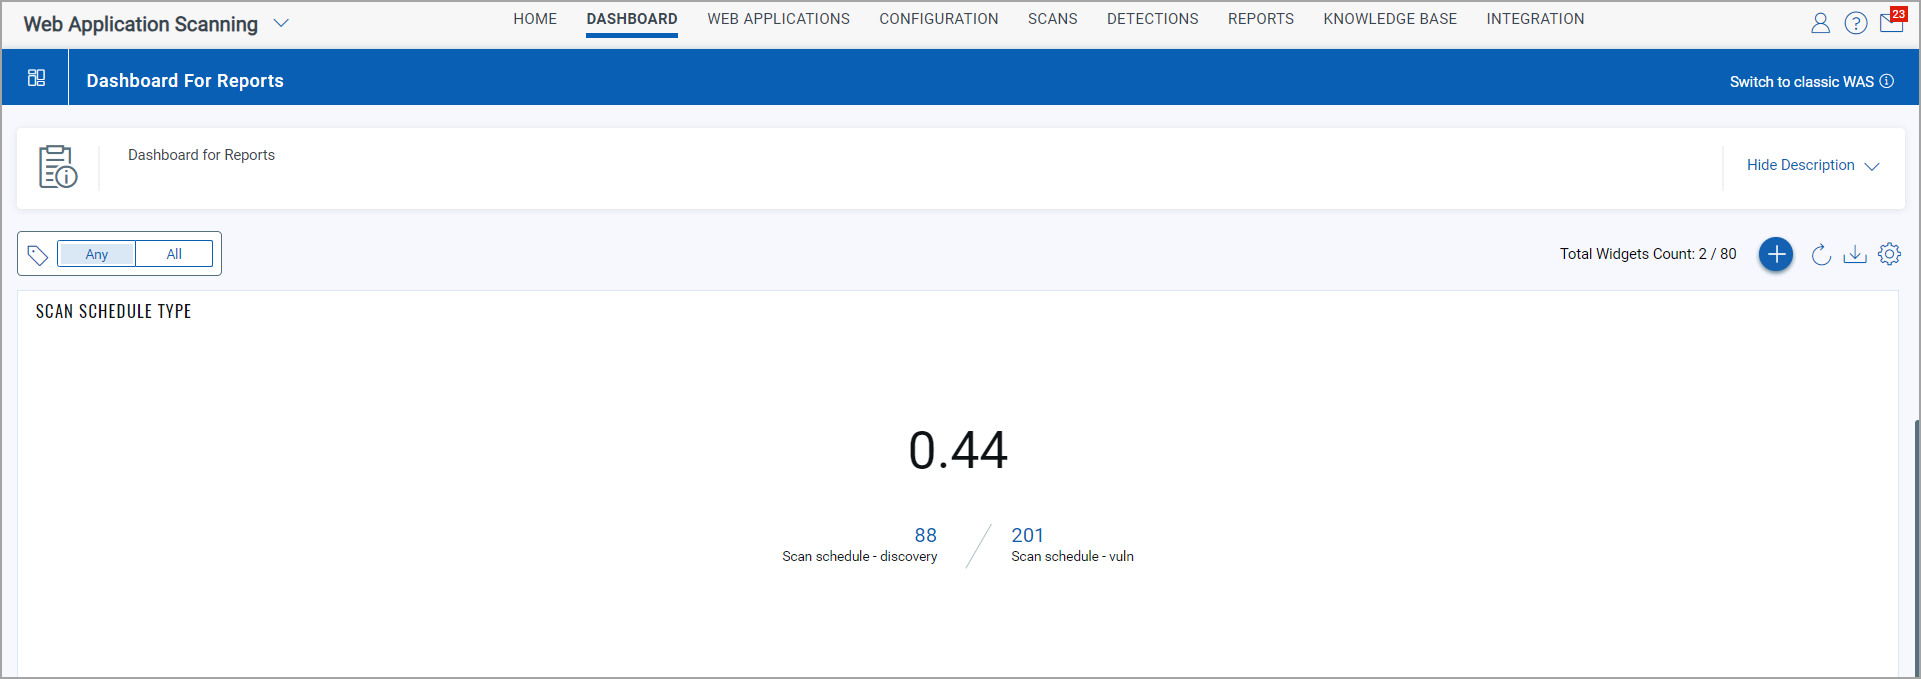The height and width of the screenshot is (679, 1921).
Task: Click the download dashboard icon
Action: (1854, 254)
